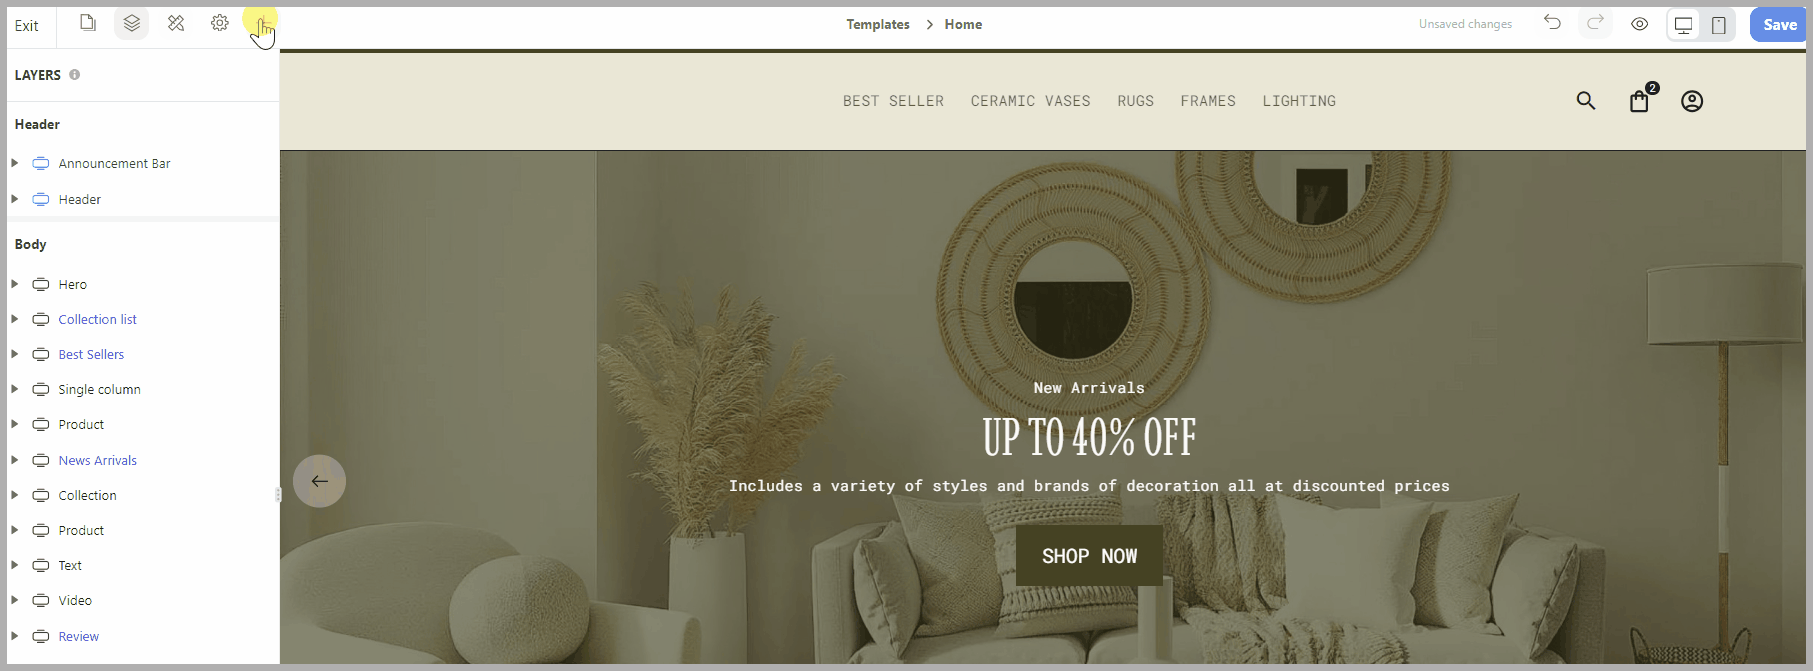1813x671 pixels.
Task: Click the redo arrow icon
Action: tap(1596, 23)
